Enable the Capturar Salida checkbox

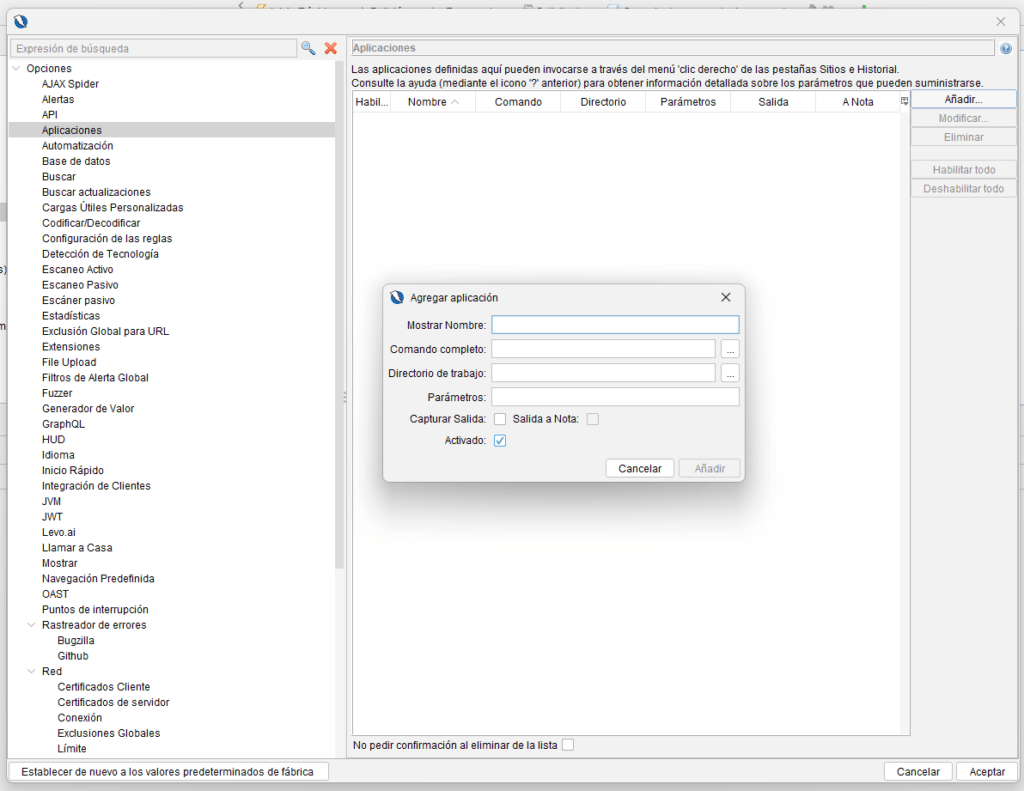[x=500, y=419]
